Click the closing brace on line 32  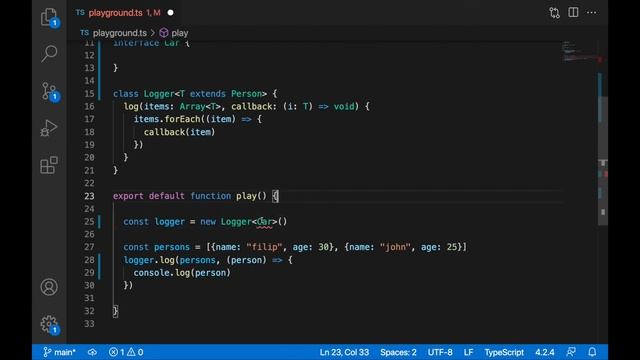pyautogui.click(x=116, y=311)
